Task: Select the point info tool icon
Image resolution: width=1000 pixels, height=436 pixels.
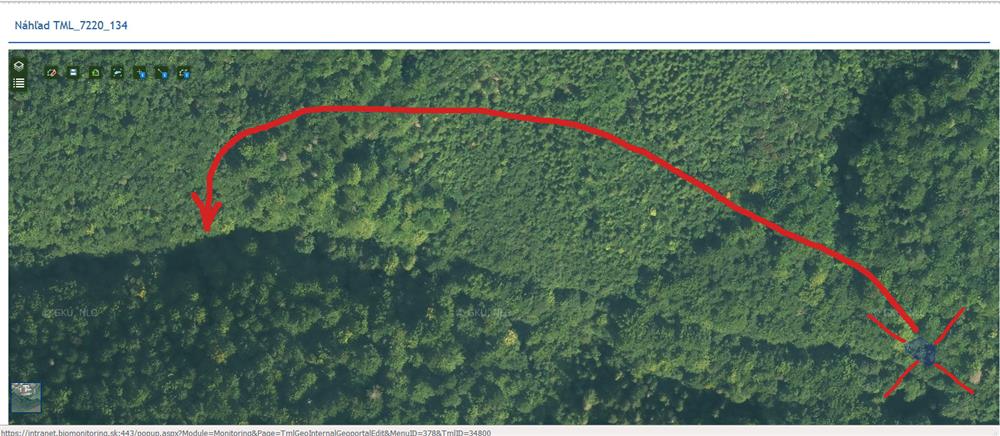Action: tap(140, 74)
